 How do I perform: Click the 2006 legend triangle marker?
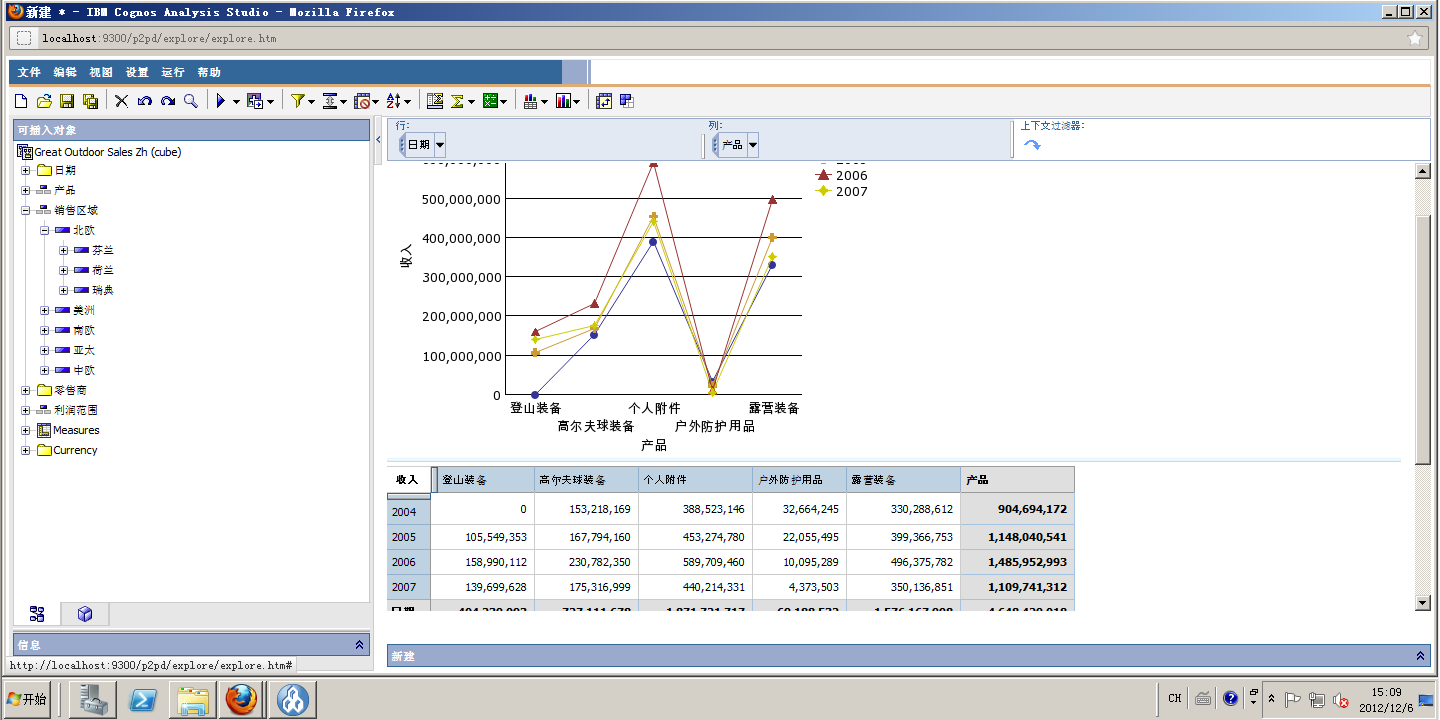(x=824, y=175)
